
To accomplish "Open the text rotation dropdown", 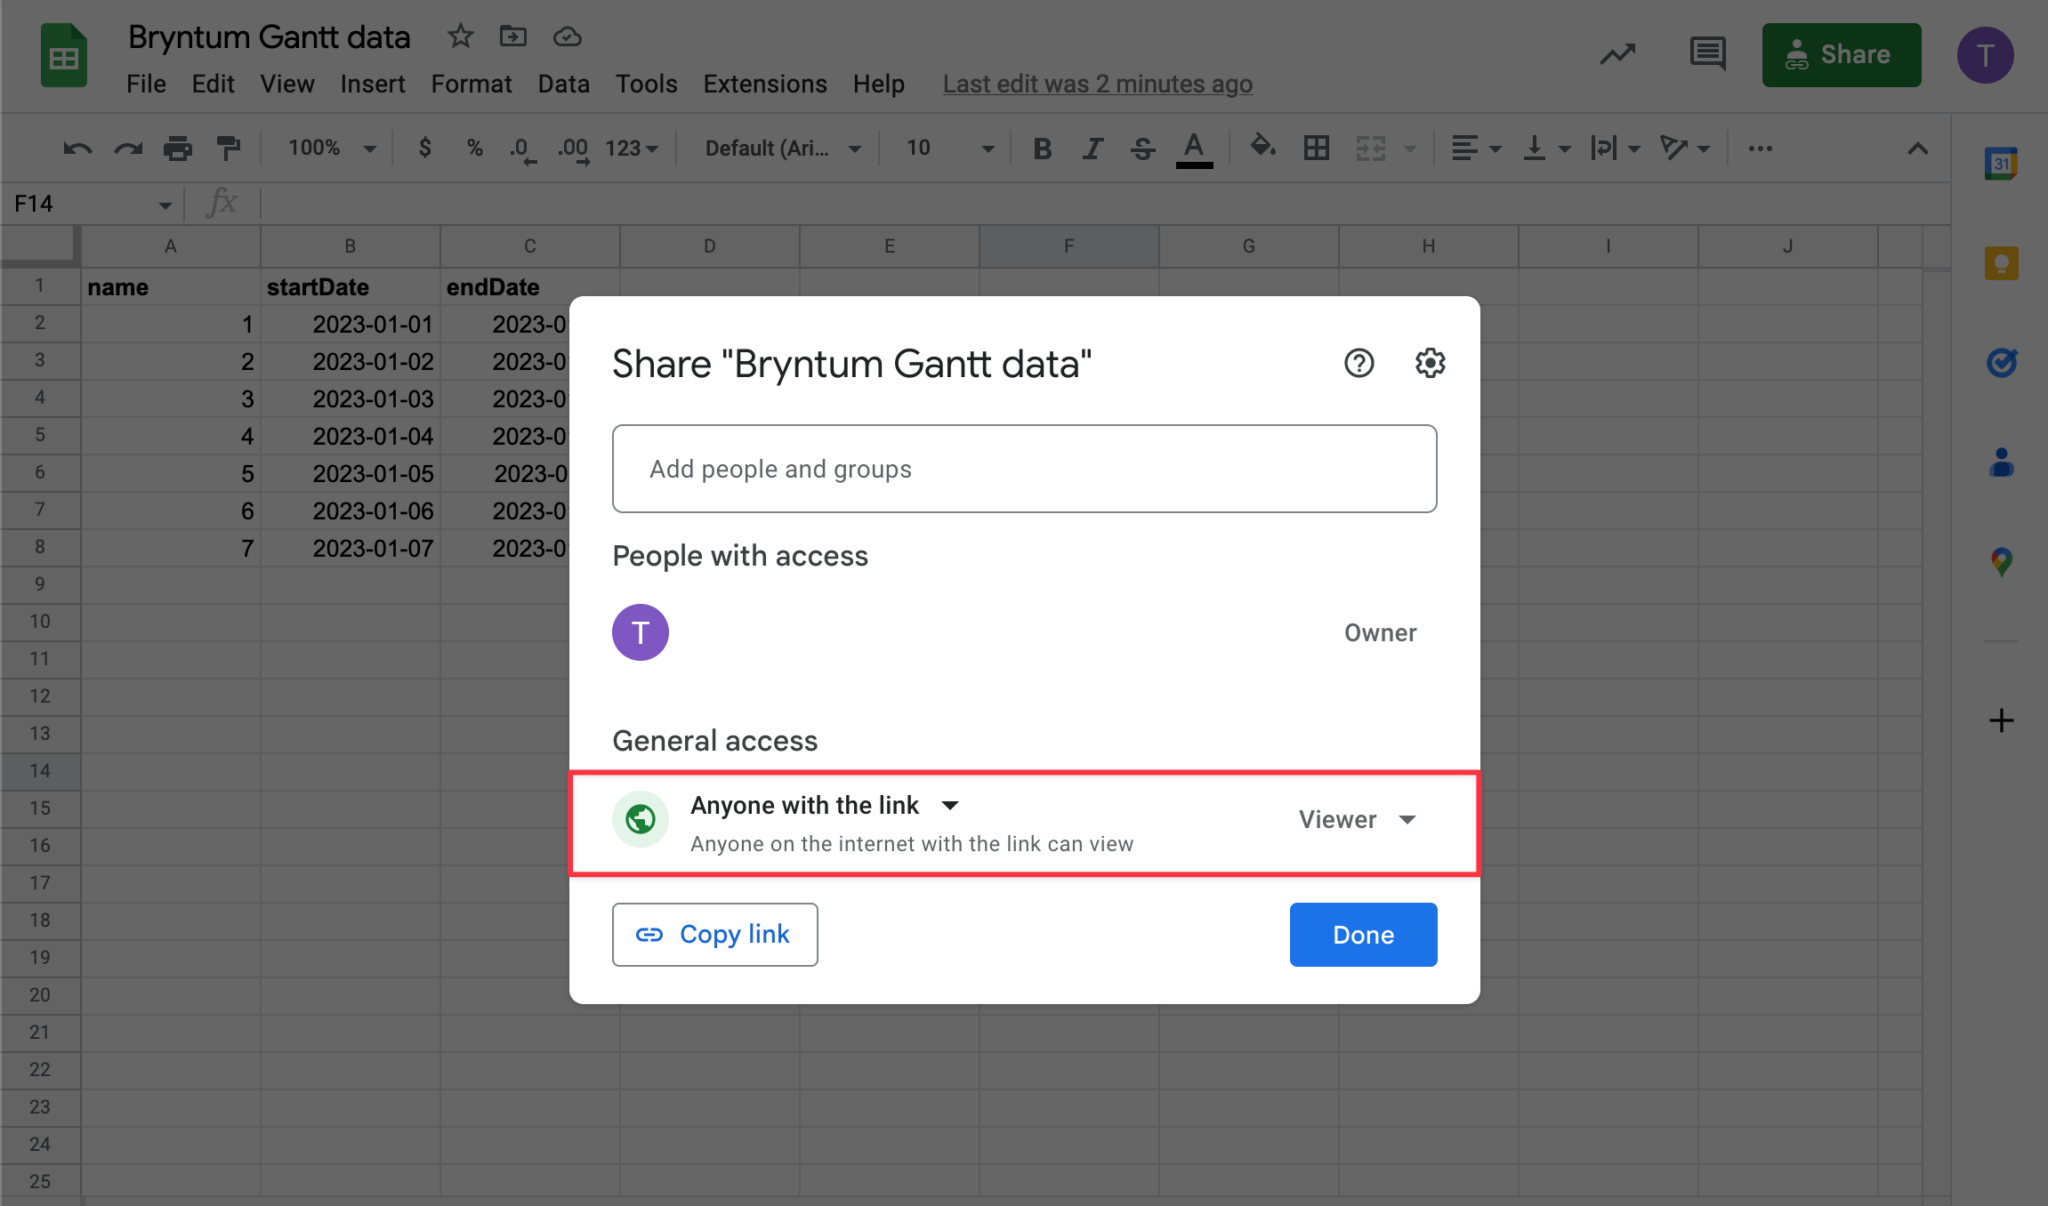I will pyautogui.click(x=1685, y=149).
